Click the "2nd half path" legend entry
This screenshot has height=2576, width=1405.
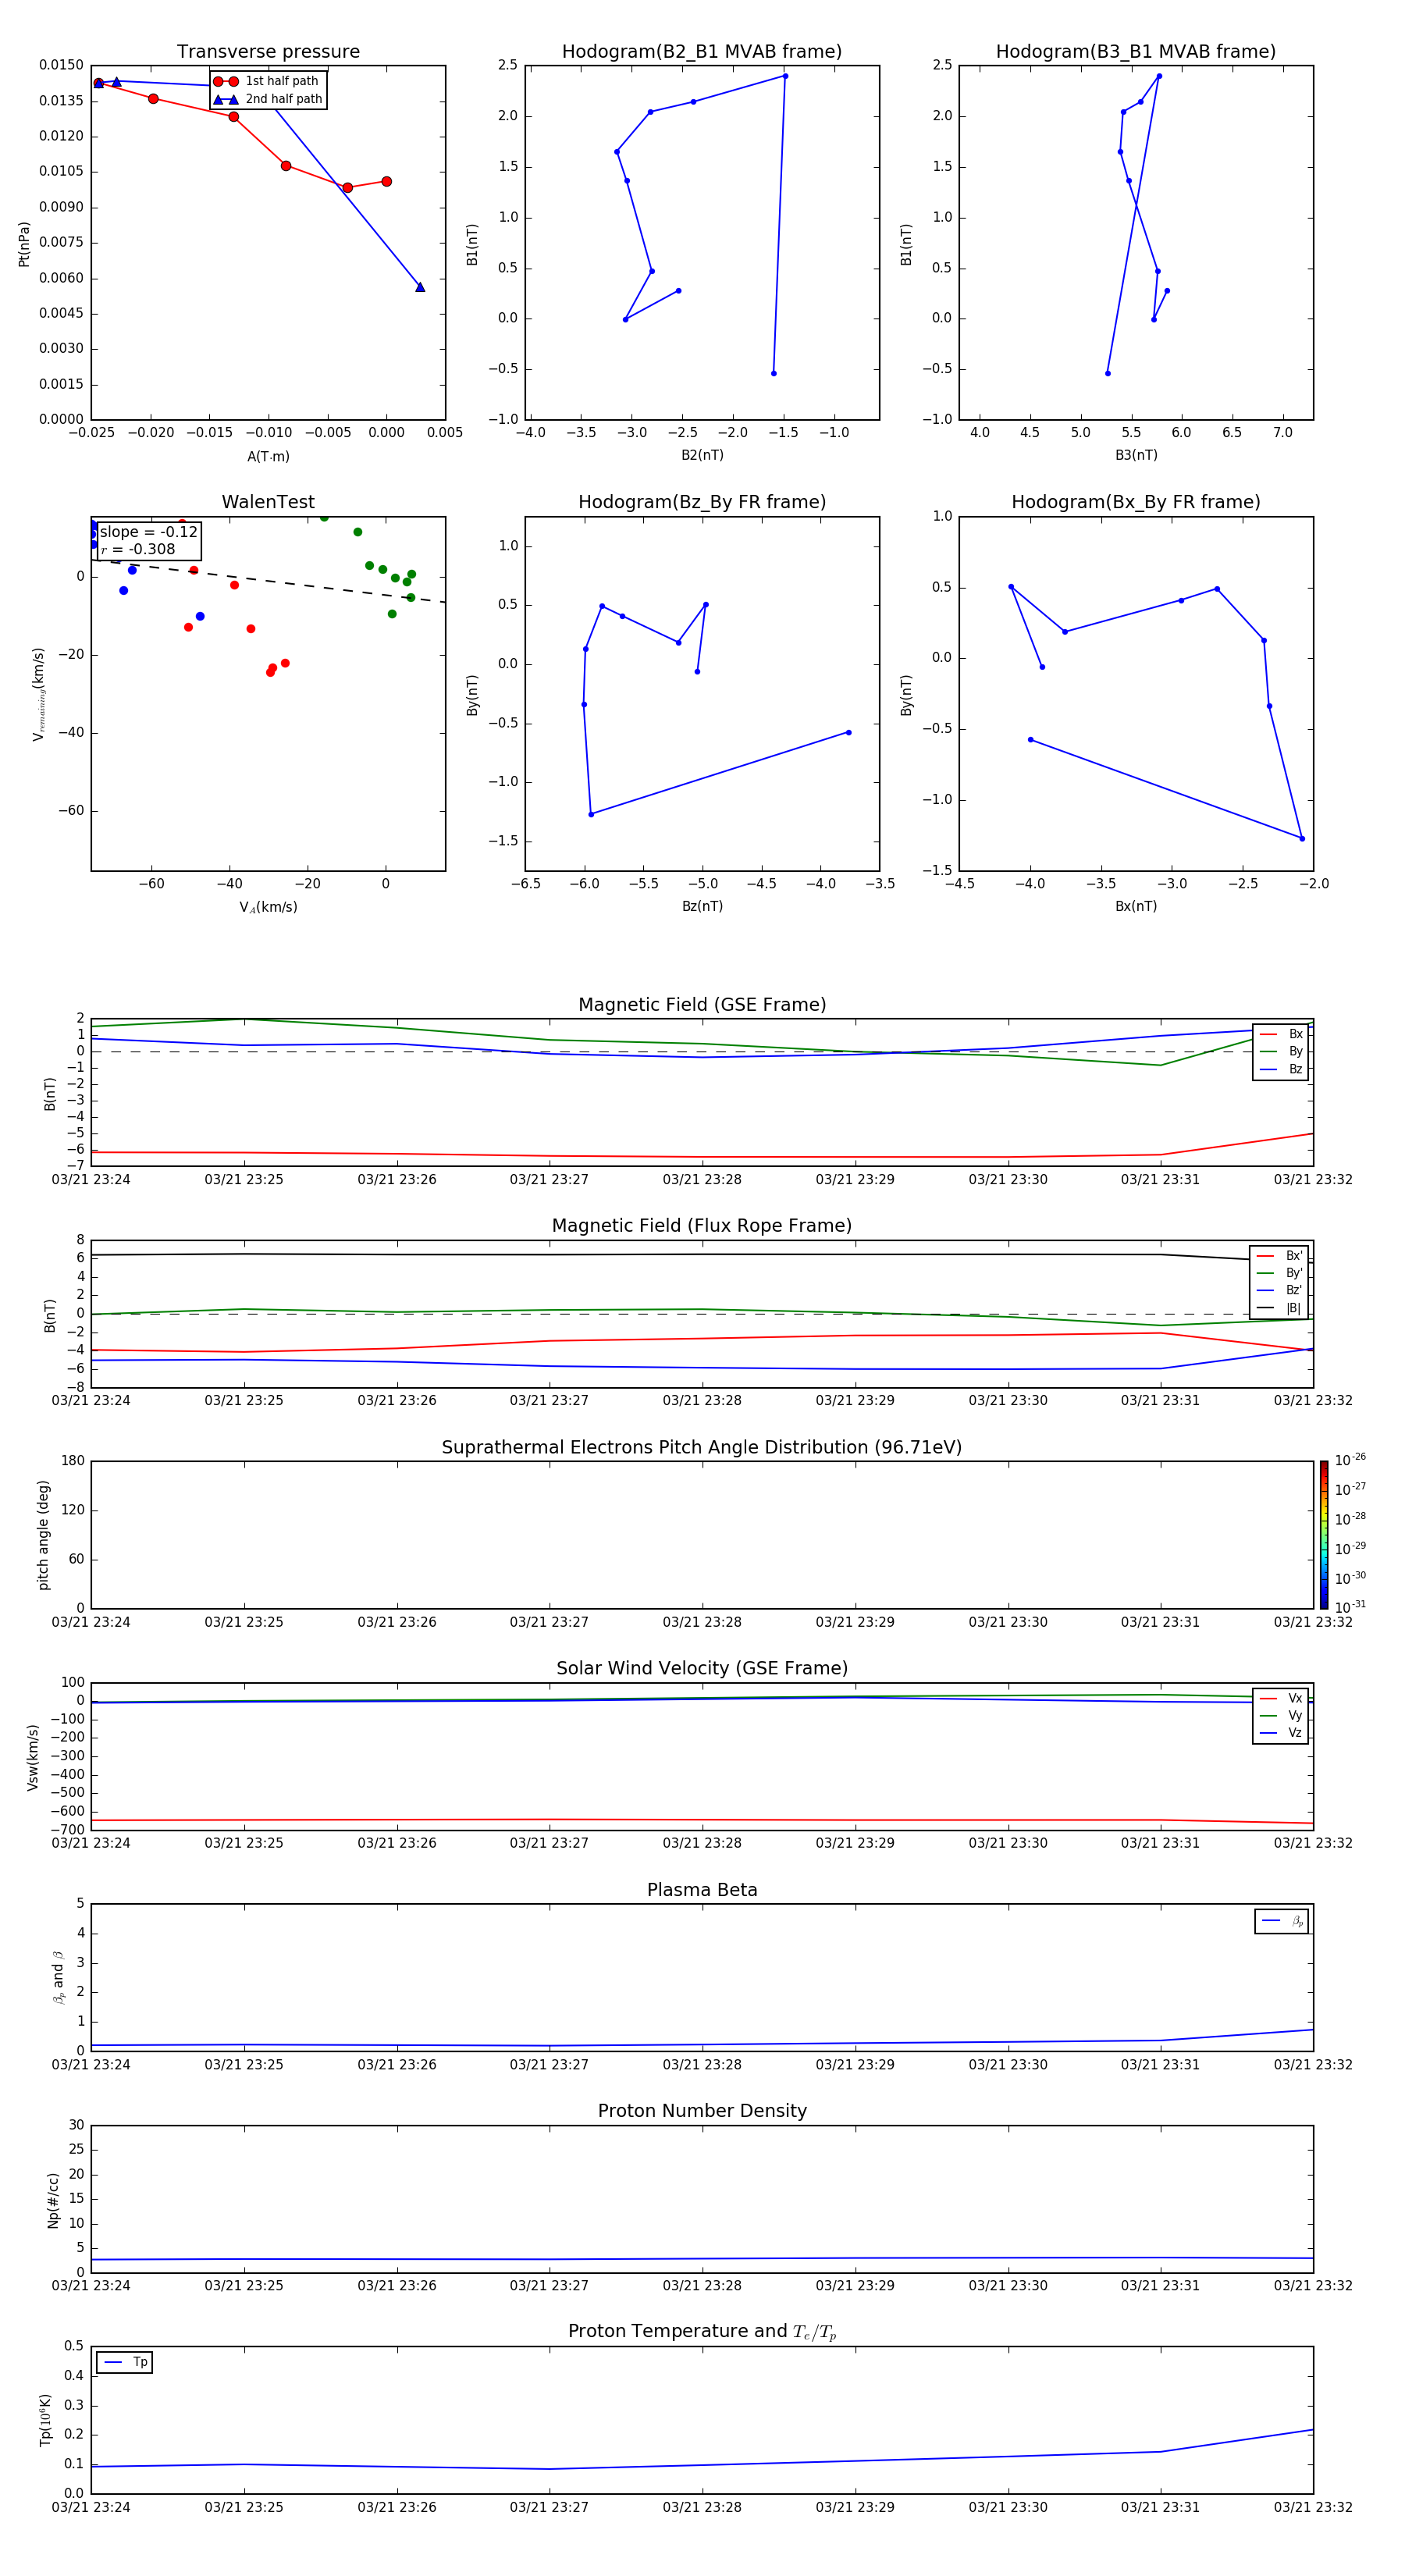coord(267,99)
